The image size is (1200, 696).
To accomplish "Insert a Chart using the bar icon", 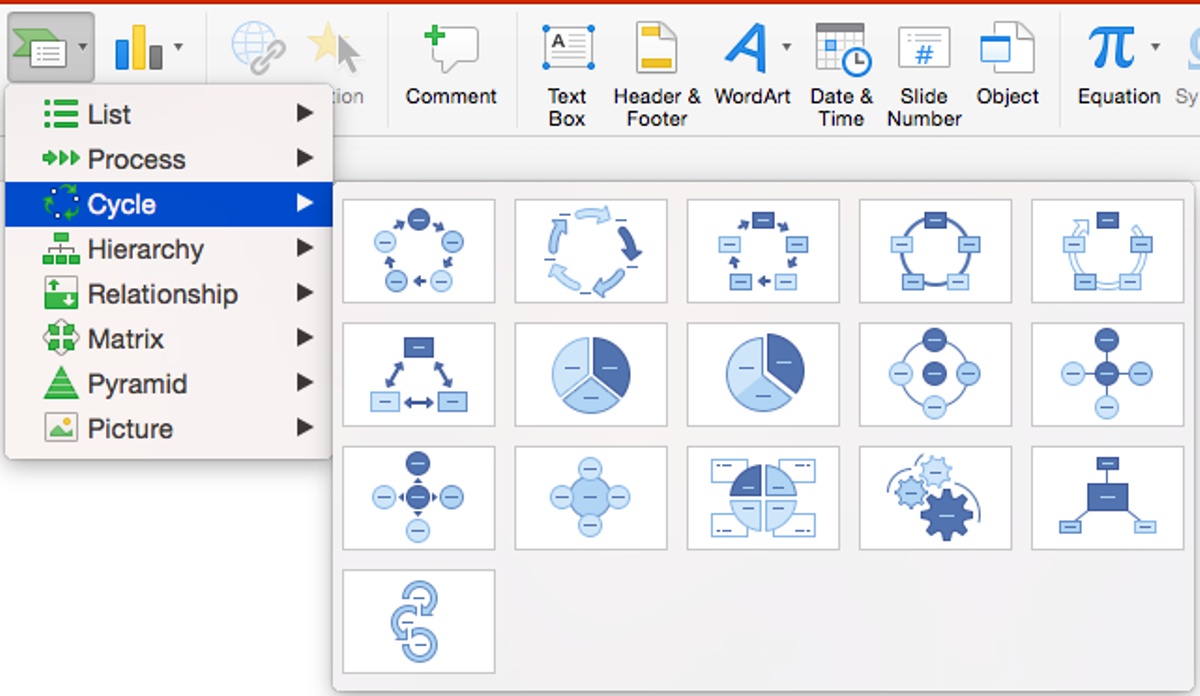I will tap(138, 47).
